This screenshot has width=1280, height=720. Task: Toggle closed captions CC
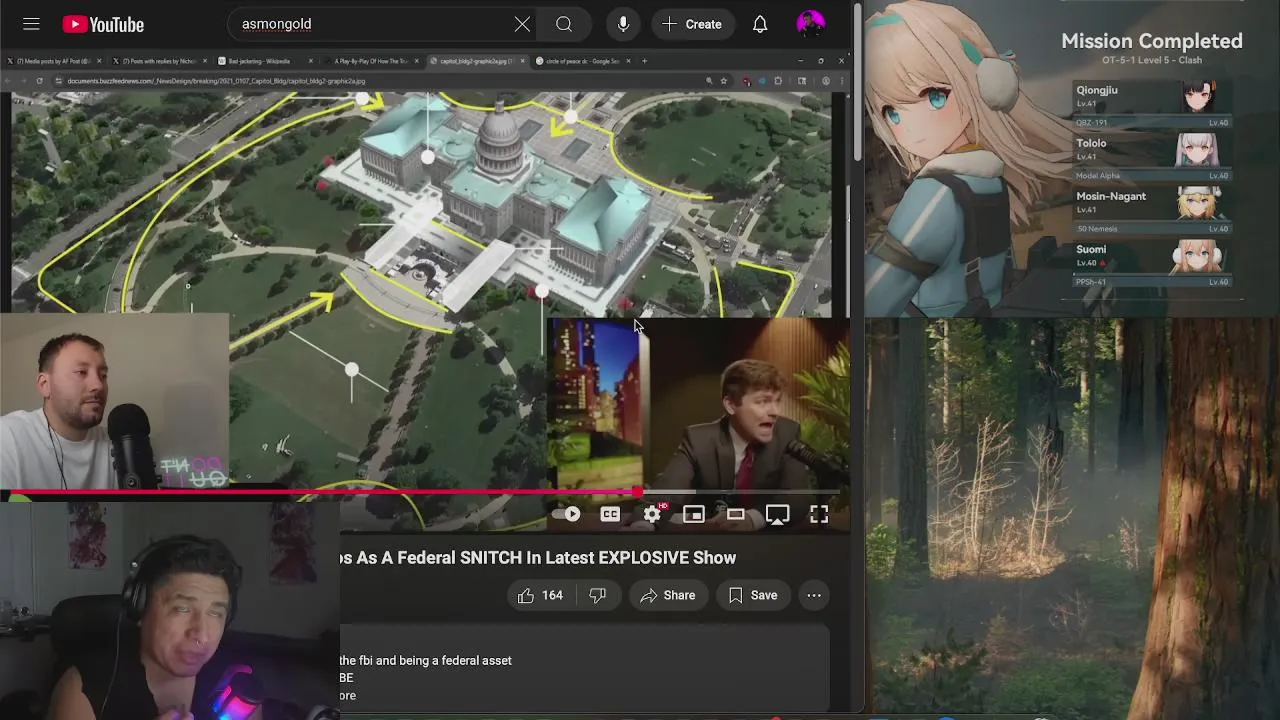click(610, 514)
